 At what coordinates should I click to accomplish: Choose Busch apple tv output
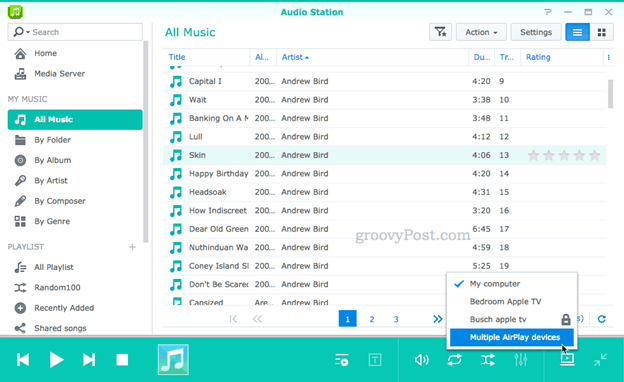pyautogui.click(x=512, y=320)
